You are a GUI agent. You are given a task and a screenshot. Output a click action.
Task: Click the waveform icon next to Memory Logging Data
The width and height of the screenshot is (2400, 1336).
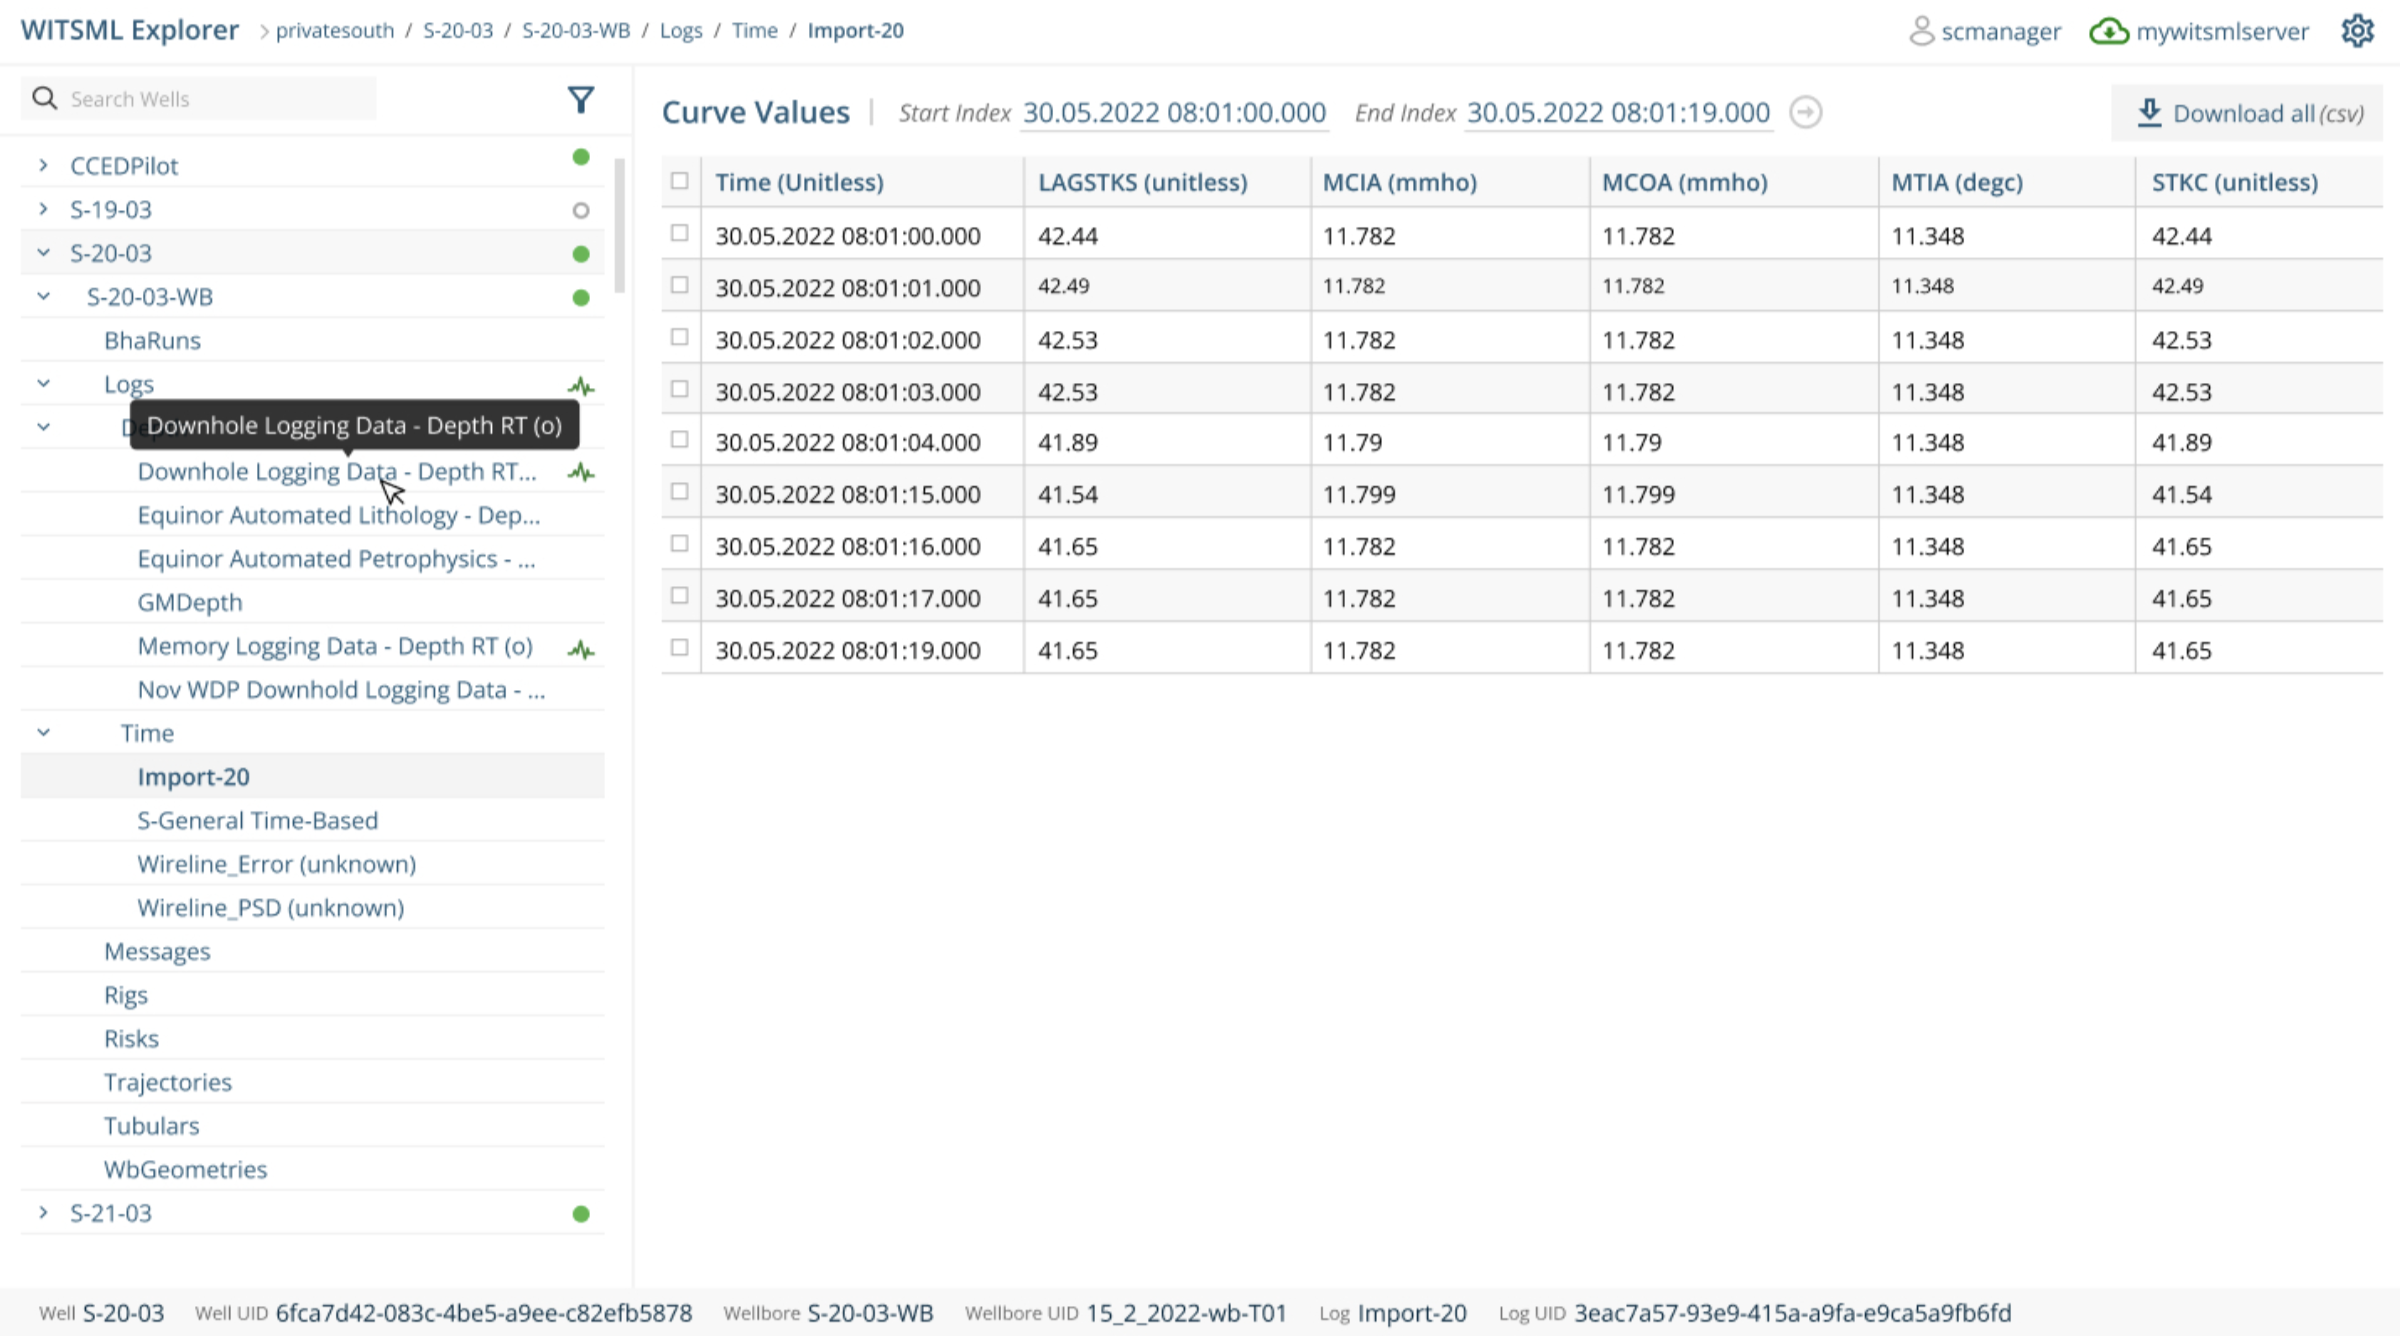[581, 648]
